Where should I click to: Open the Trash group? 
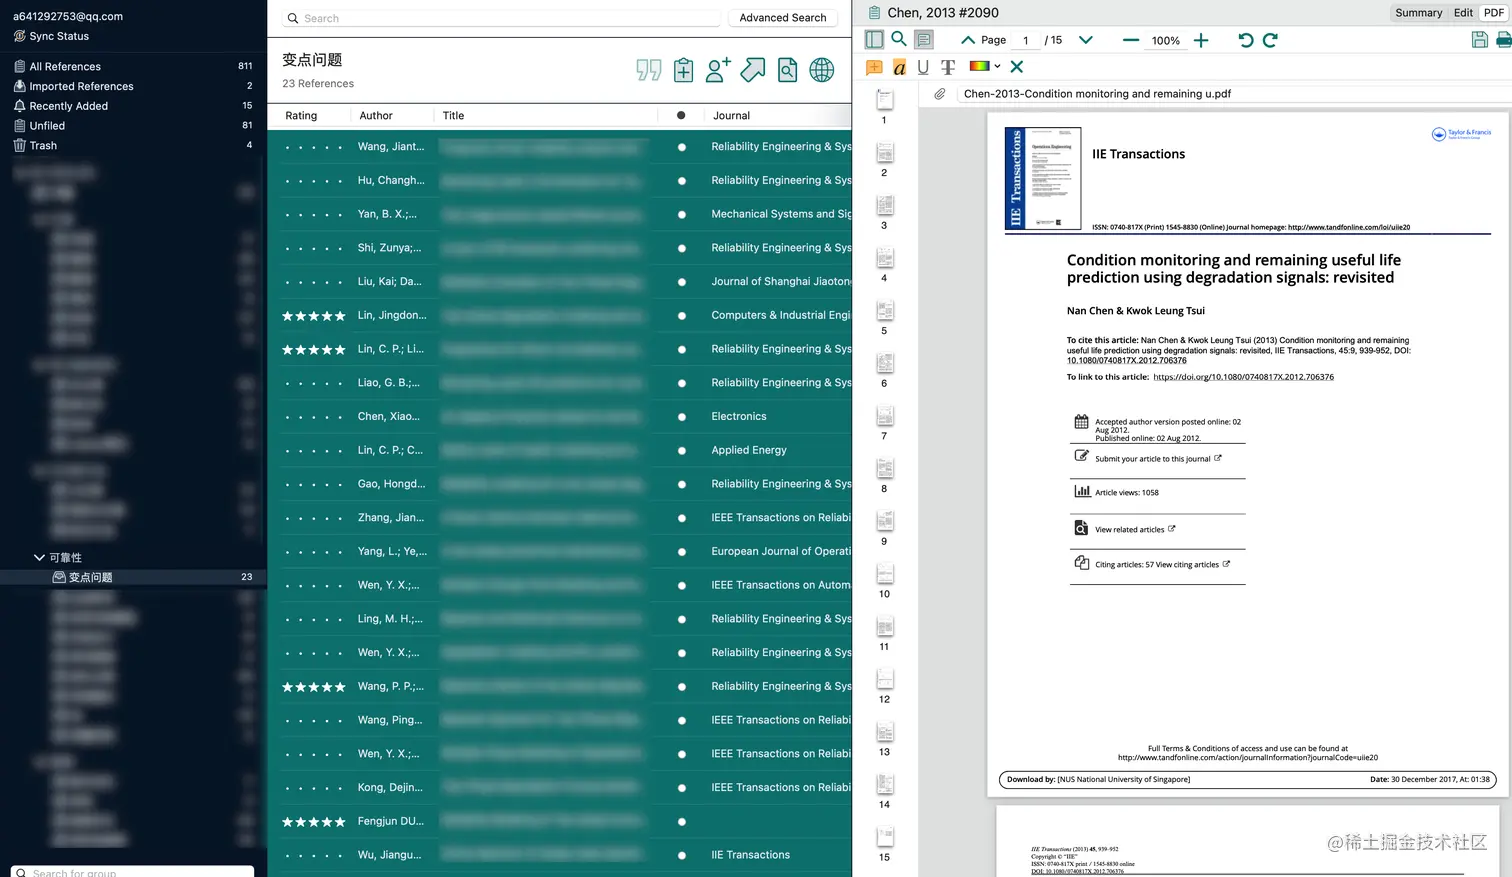coord(132,146)
